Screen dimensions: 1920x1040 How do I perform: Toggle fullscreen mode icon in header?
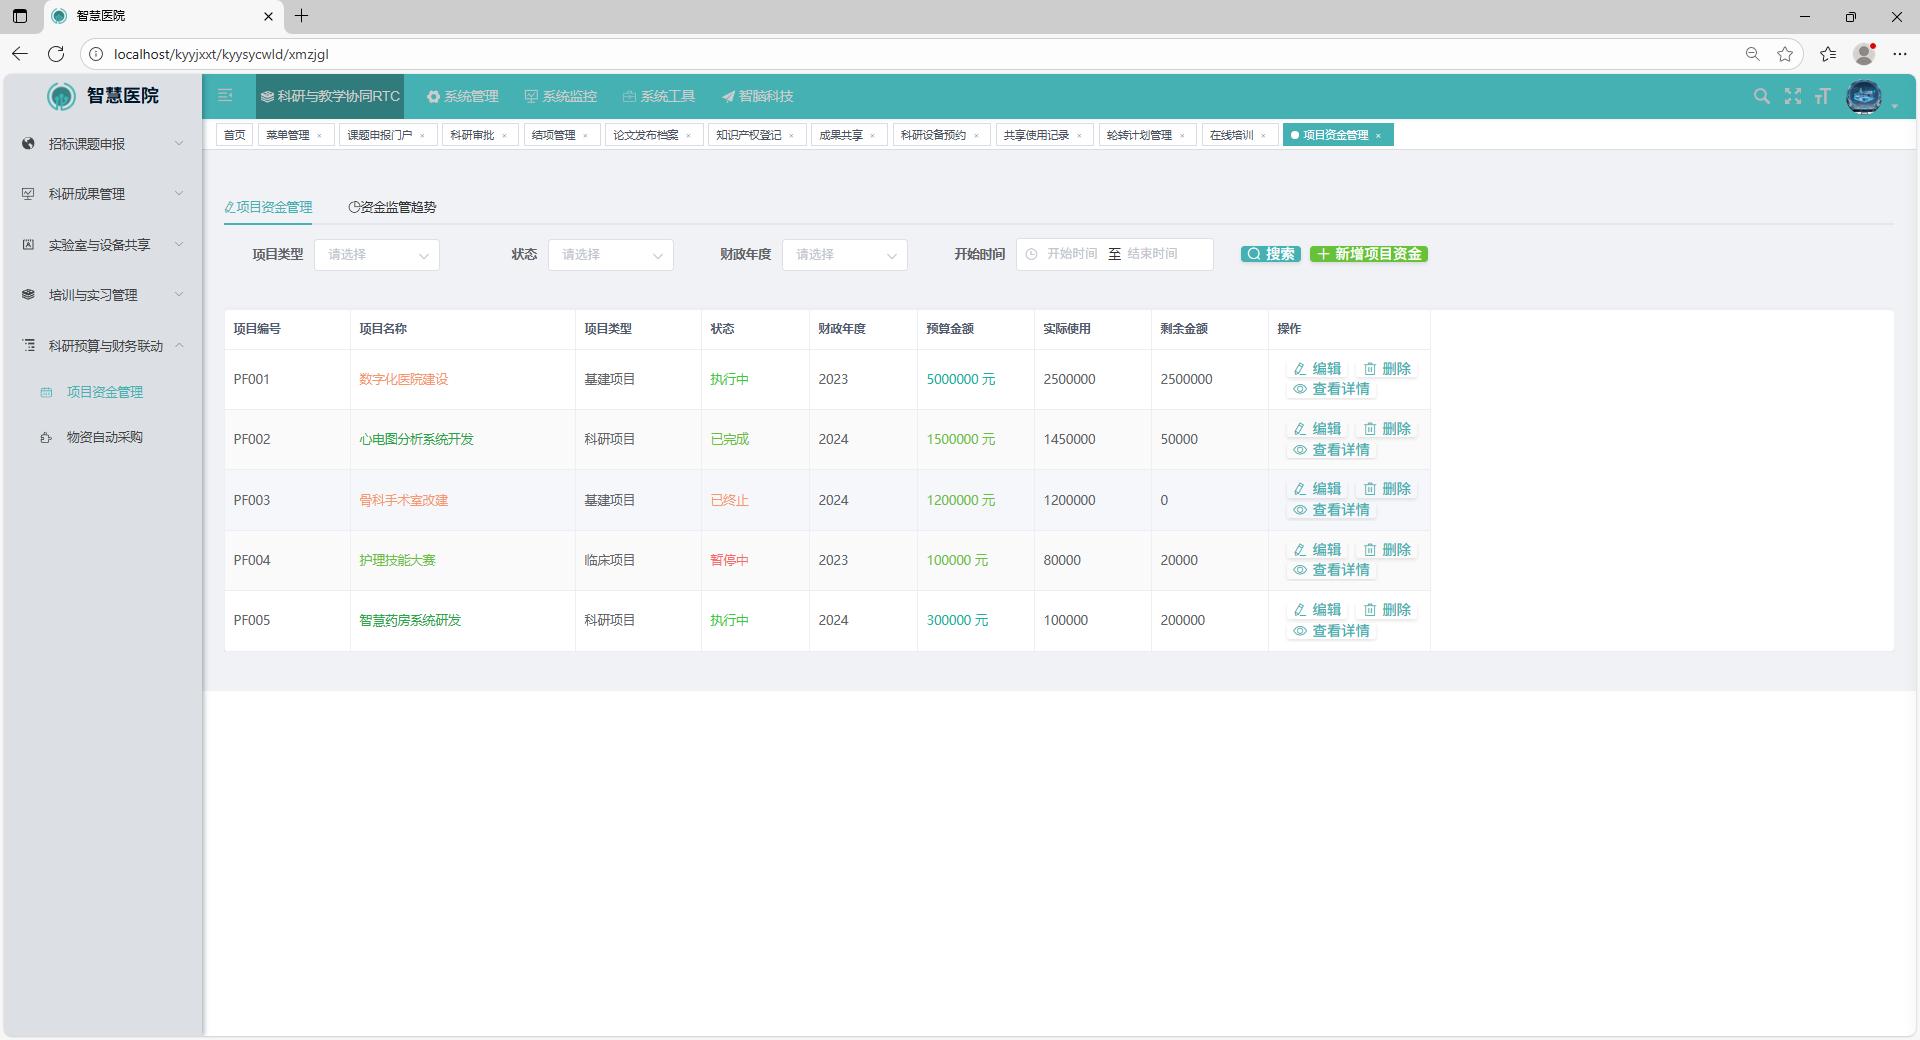[x=1792, y=96]
